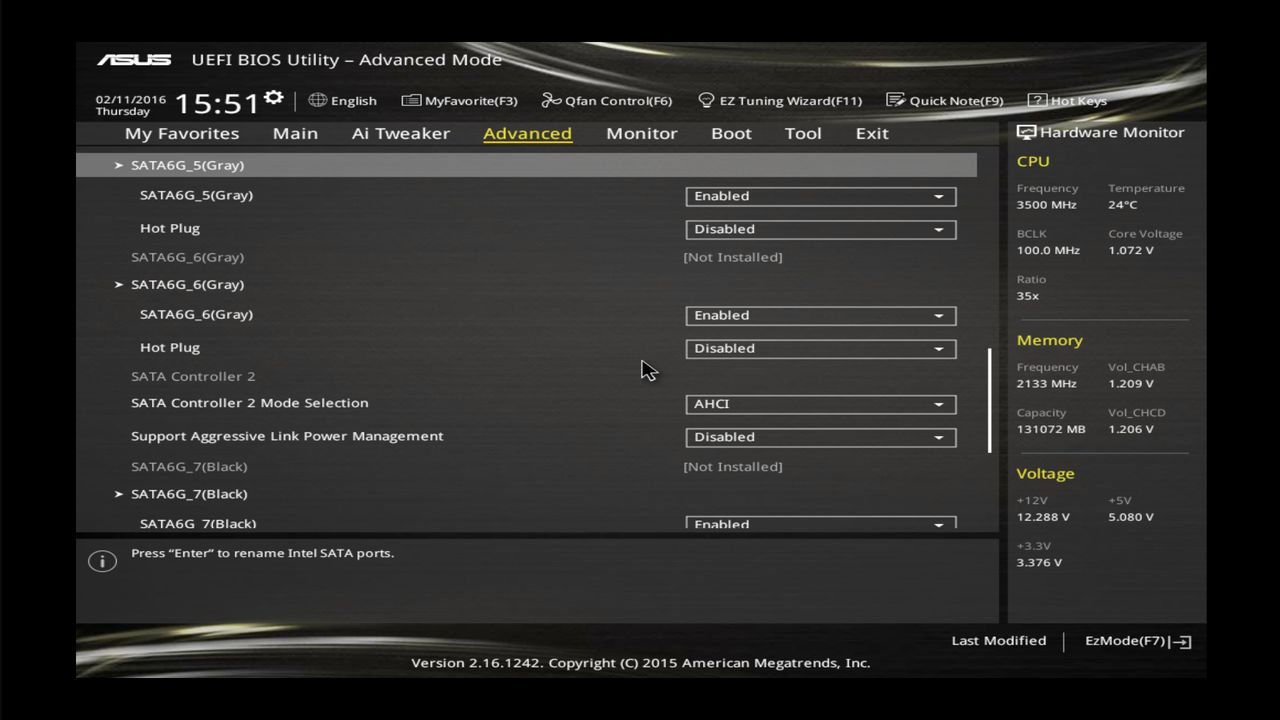Open English language selector
The height and width of the screenshot is (720, 1280).
343,100
